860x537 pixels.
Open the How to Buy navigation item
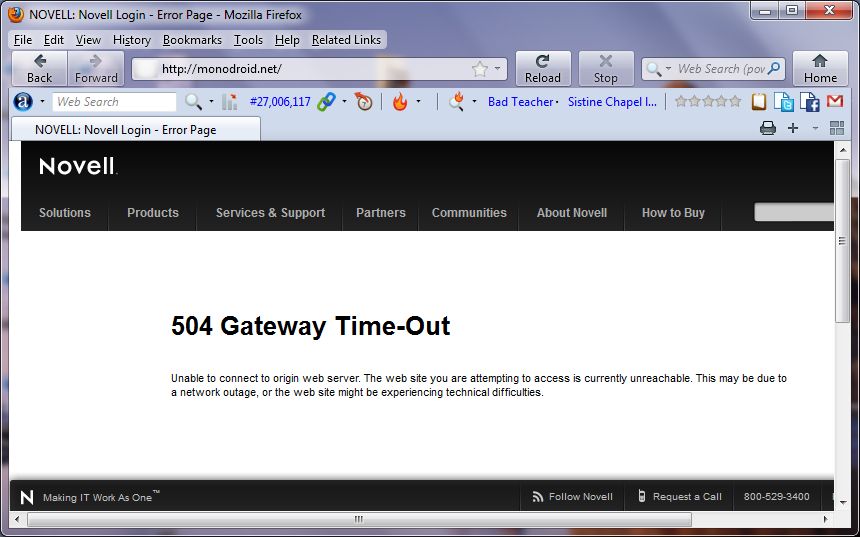[x=673, y=213]
